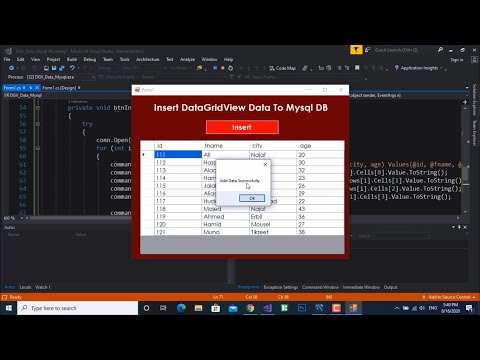Open the Help menu

point(228,59)
